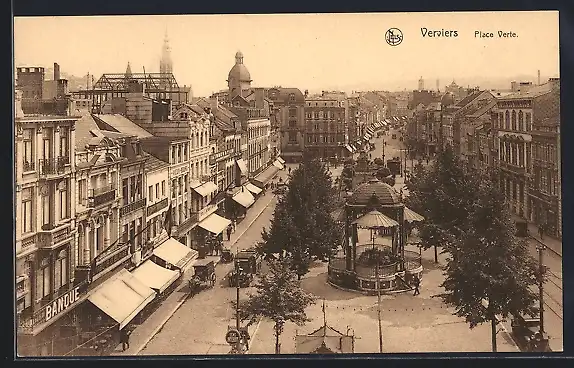The height and width of the screenshot is (368, 574).
Task: Click the round dome tower
Action: click(x=239, y=71)
